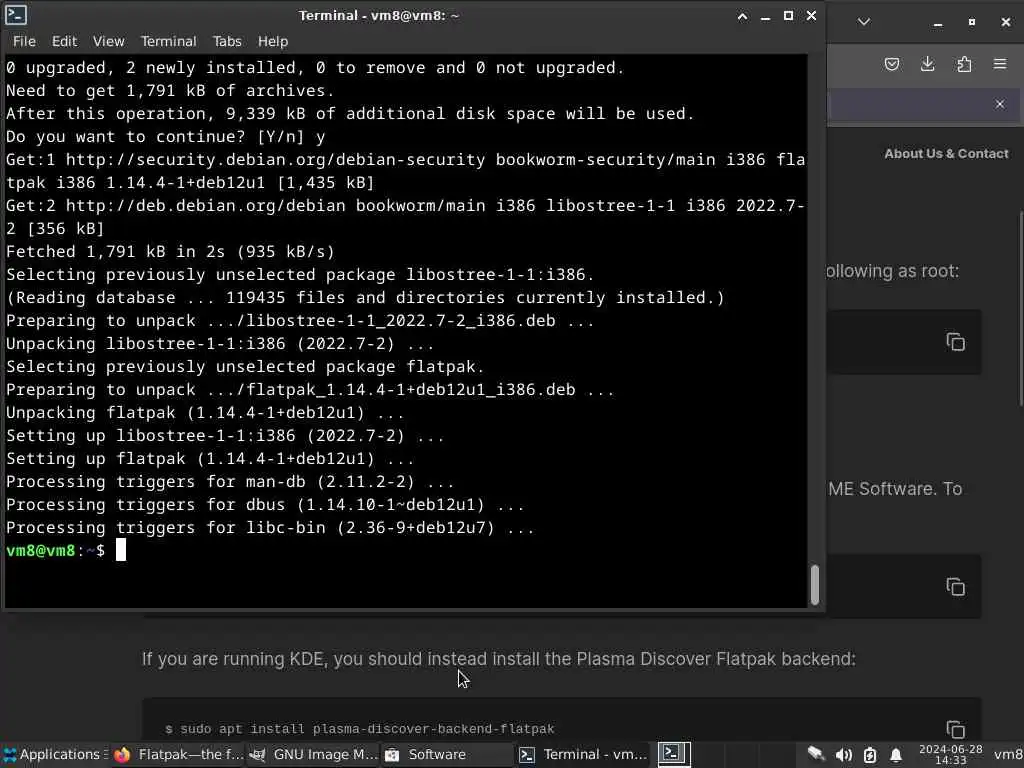Switch to Software window in taskbar

[x=447, y=754]
